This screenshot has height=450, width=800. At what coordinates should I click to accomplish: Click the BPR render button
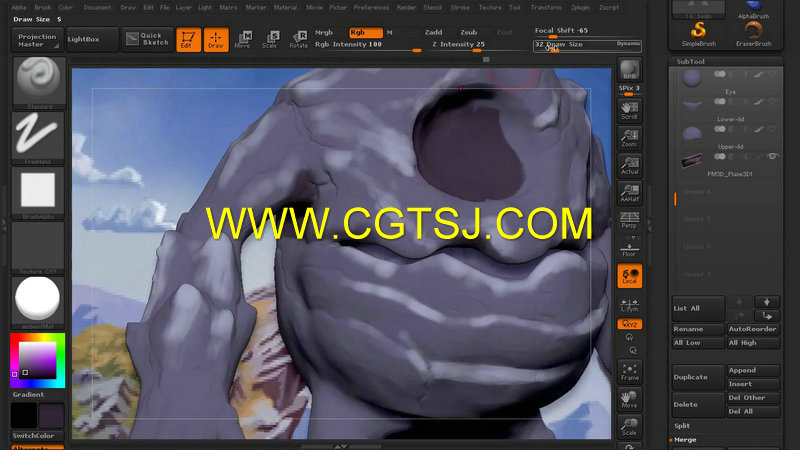point(630,70)
